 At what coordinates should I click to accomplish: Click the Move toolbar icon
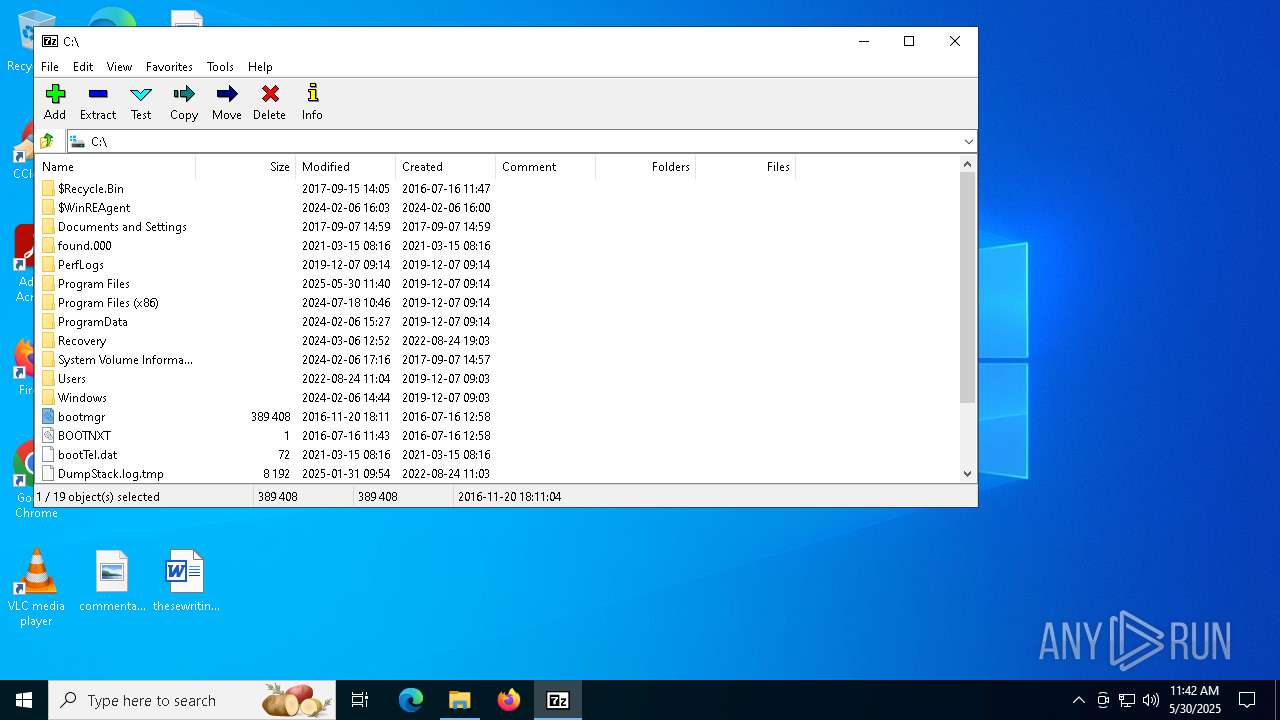tap(227, 102)
